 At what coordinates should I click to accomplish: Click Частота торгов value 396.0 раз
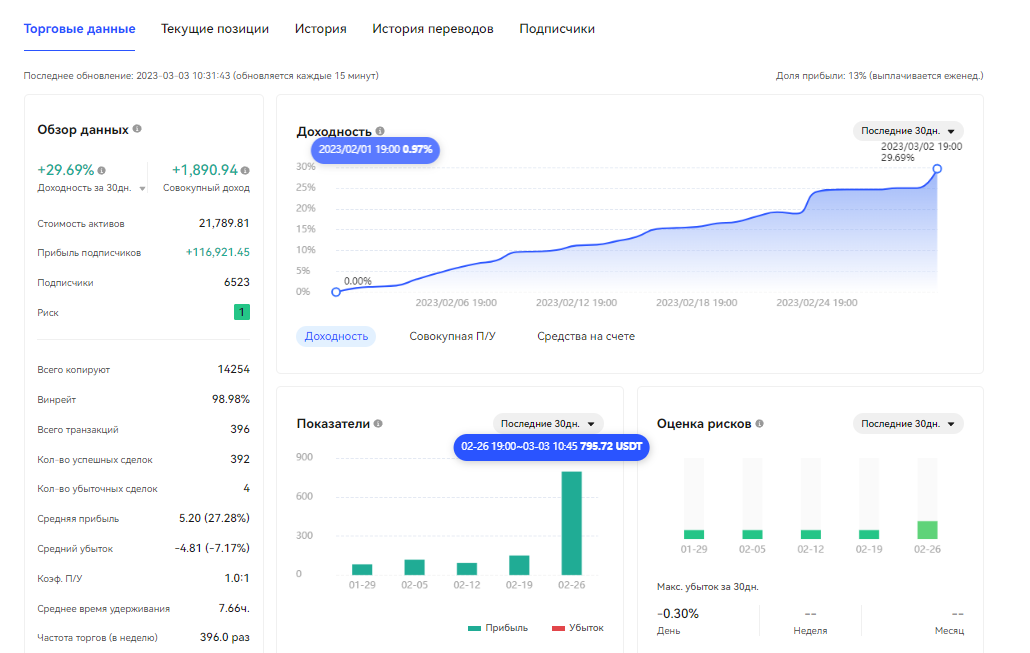pos(225,637)
